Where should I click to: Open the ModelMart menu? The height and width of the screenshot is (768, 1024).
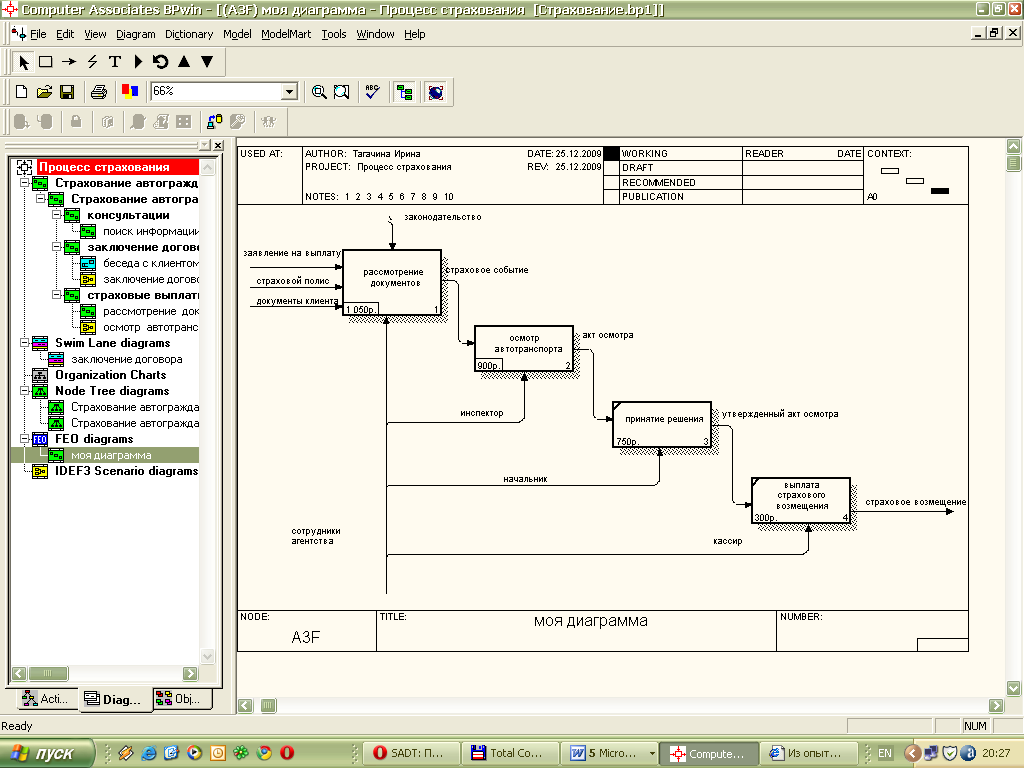286,34
